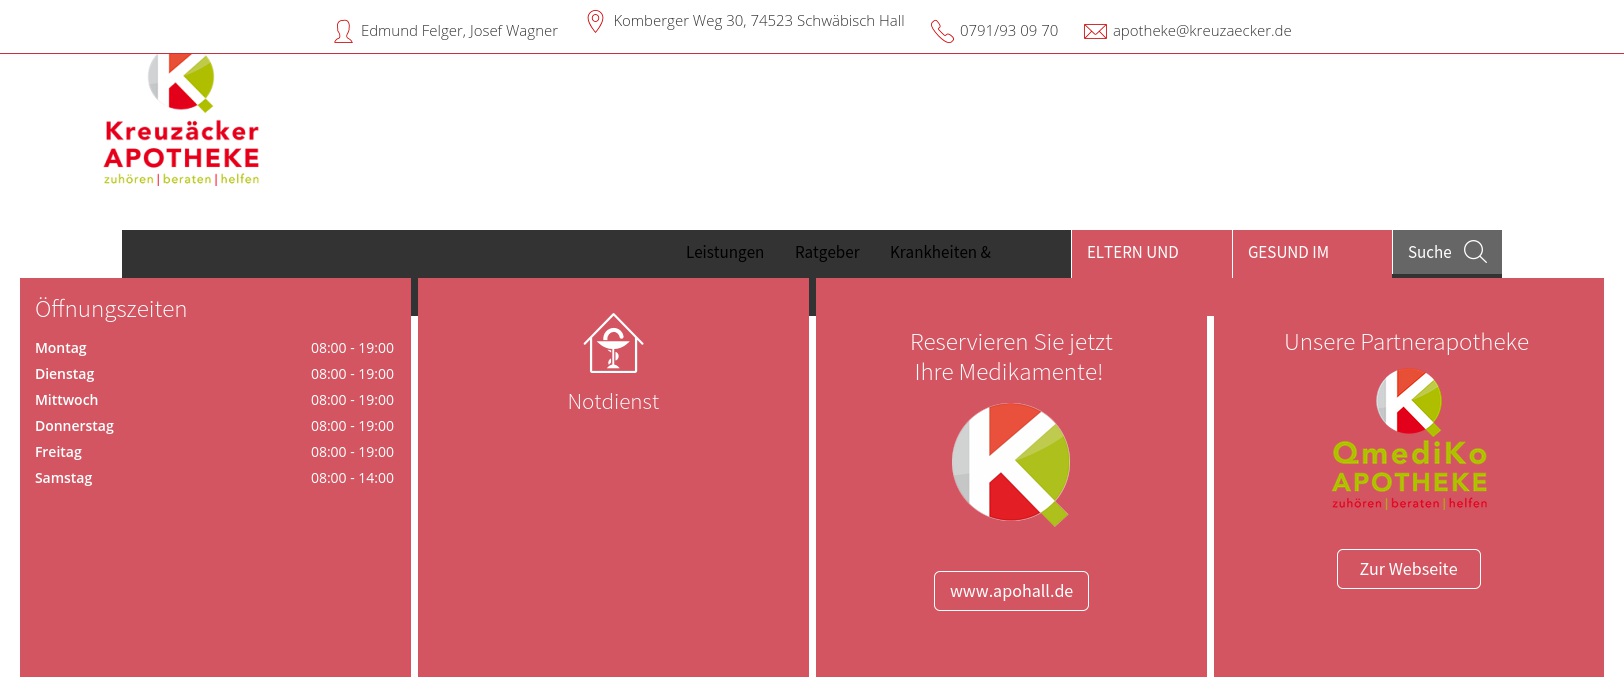This screenshot has height=700, width=1624.
Task: Click the Kreuzäcker Apotheke logo
Action: click(x=181, y=121)
